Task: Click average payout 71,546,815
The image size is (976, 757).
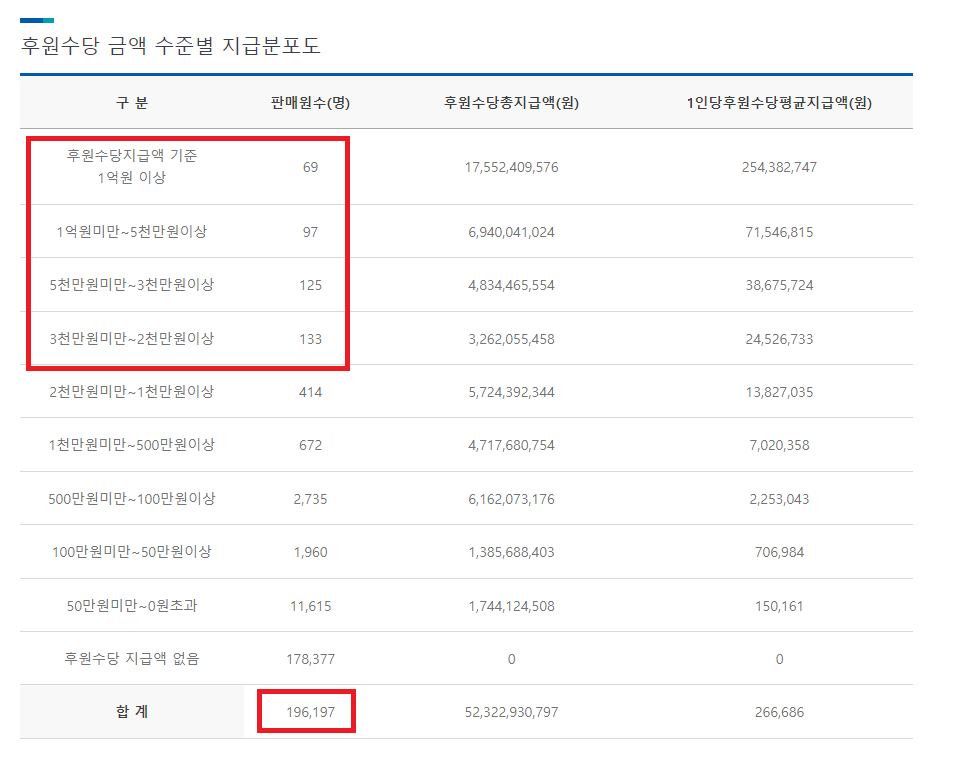Action: click(x=779, y=232)
